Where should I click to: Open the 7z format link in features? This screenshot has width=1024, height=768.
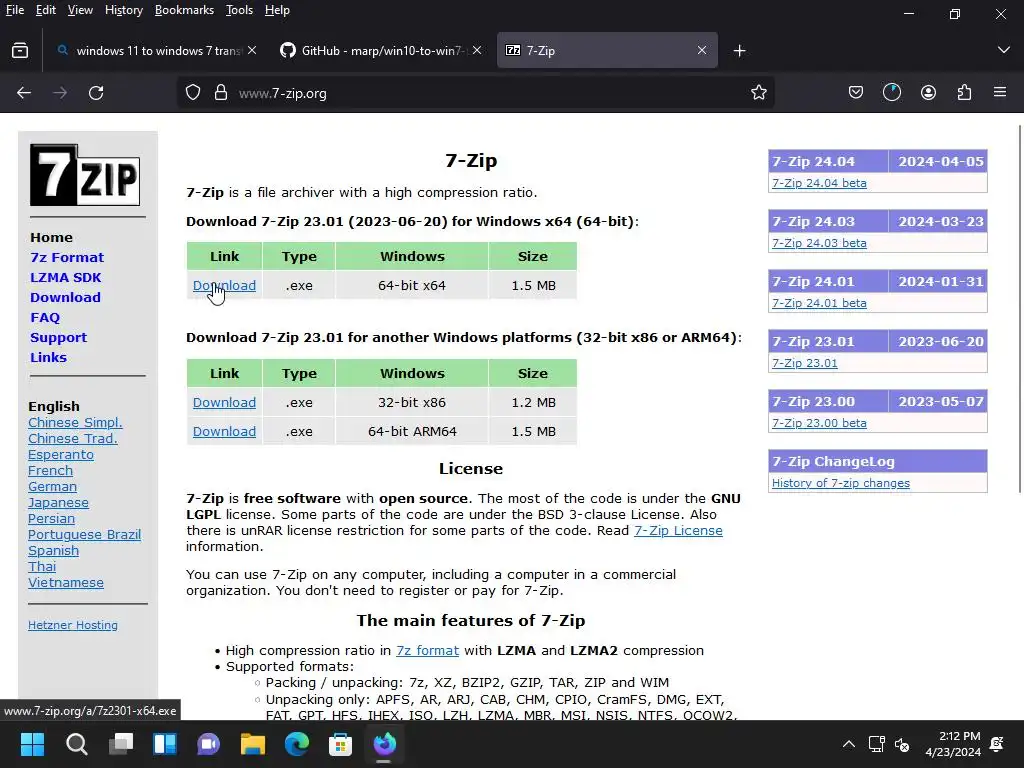tap(427, 650)
